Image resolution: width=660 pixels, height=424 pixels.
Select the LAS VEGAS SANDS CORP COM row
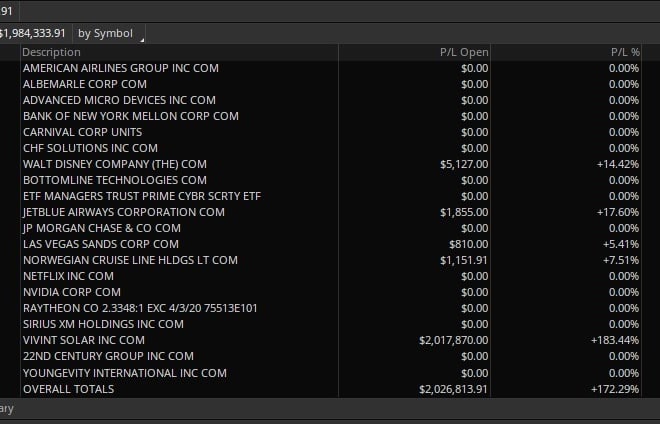point(101,244)
